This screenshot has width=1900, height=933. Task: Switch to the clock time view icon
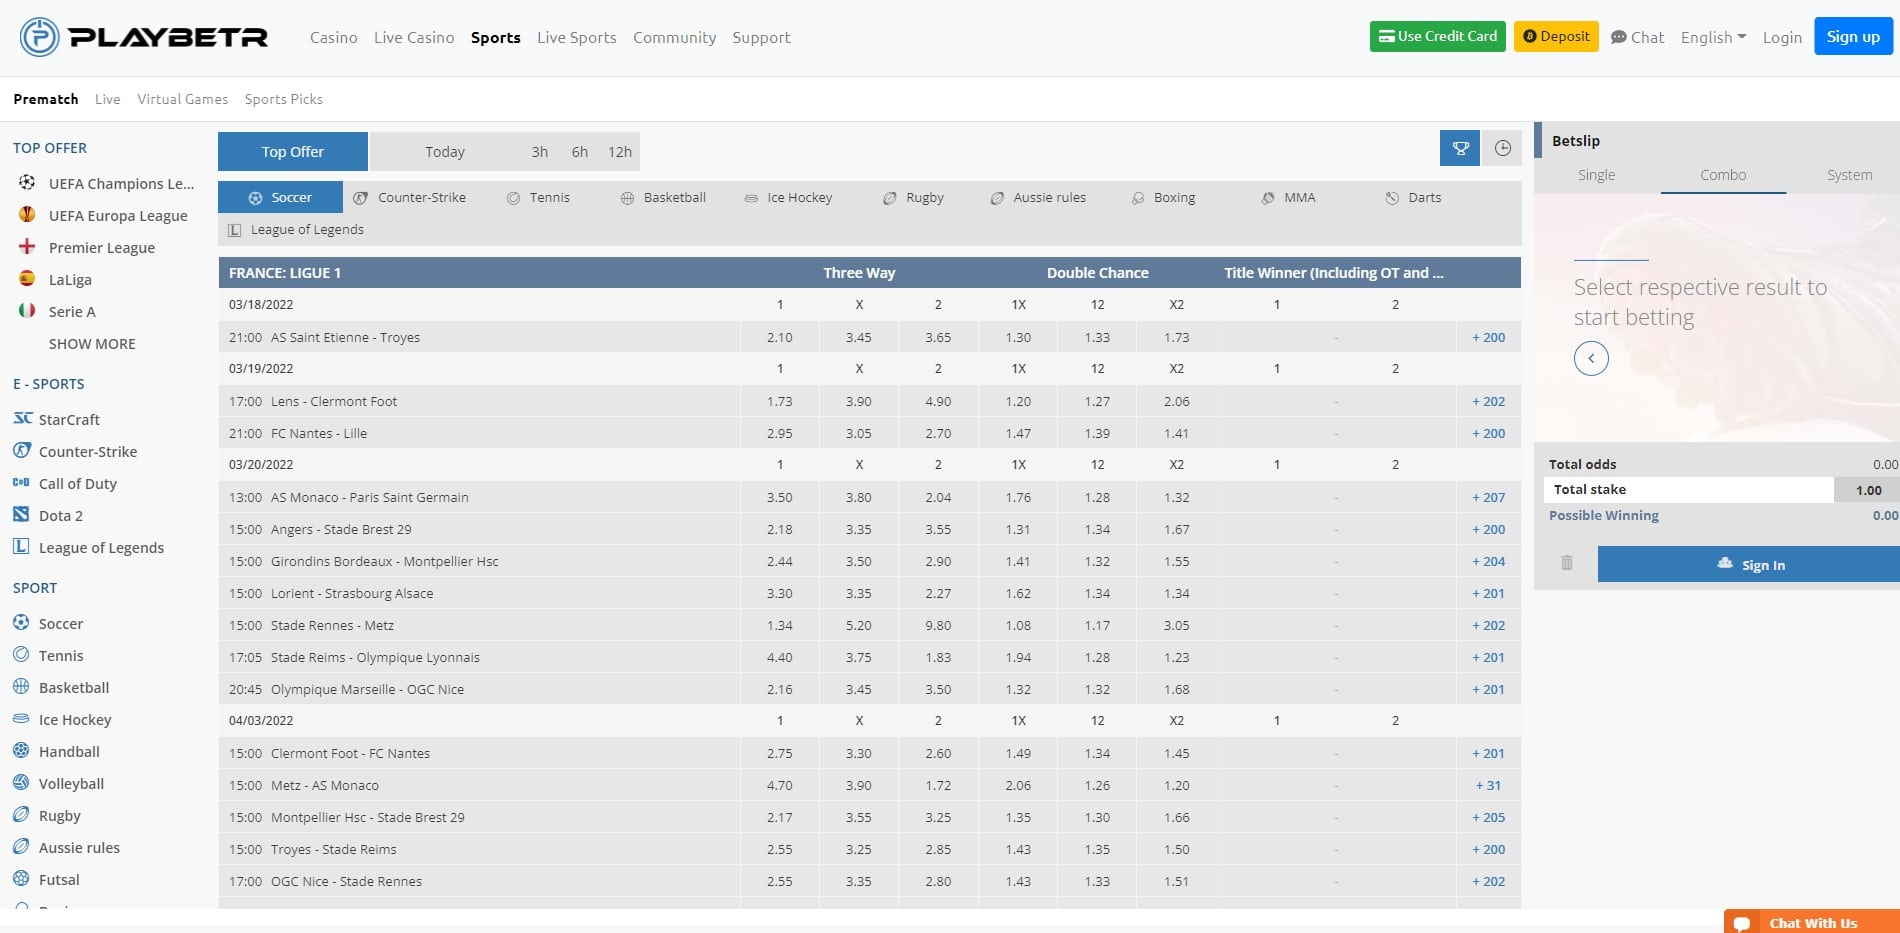click(x=1502, y=148)
